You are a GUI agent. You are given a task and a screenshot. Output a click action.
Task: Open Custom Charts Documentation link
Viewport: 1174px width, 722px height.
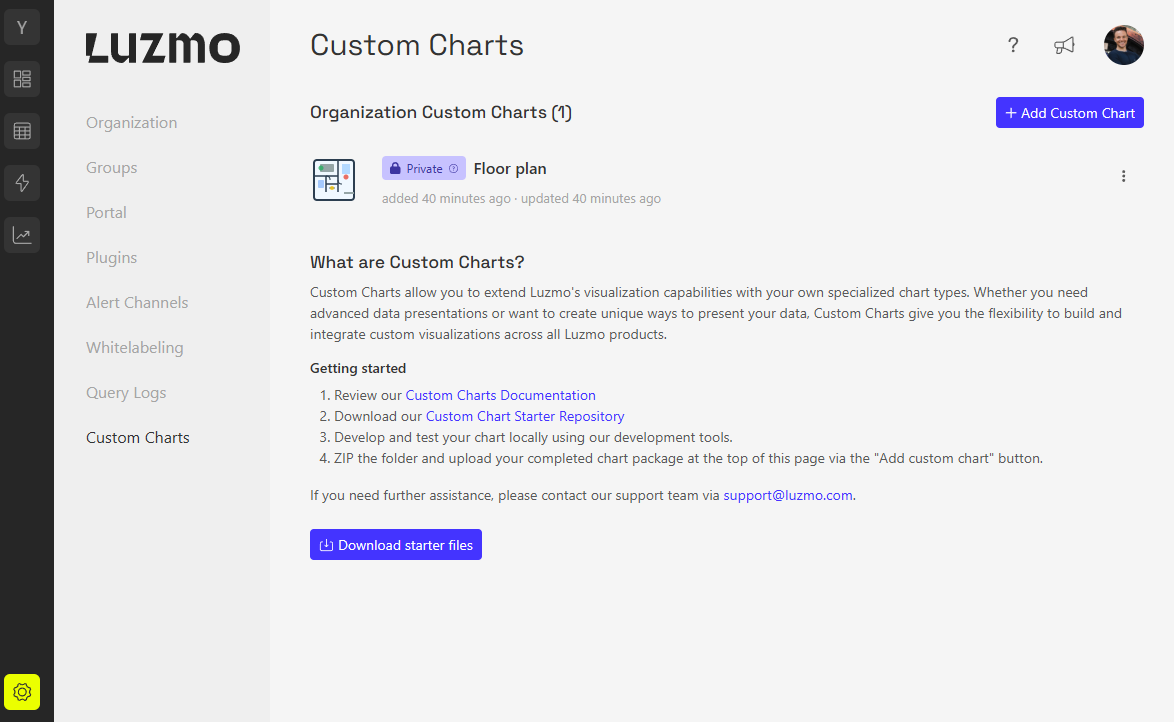coord(500,395)
